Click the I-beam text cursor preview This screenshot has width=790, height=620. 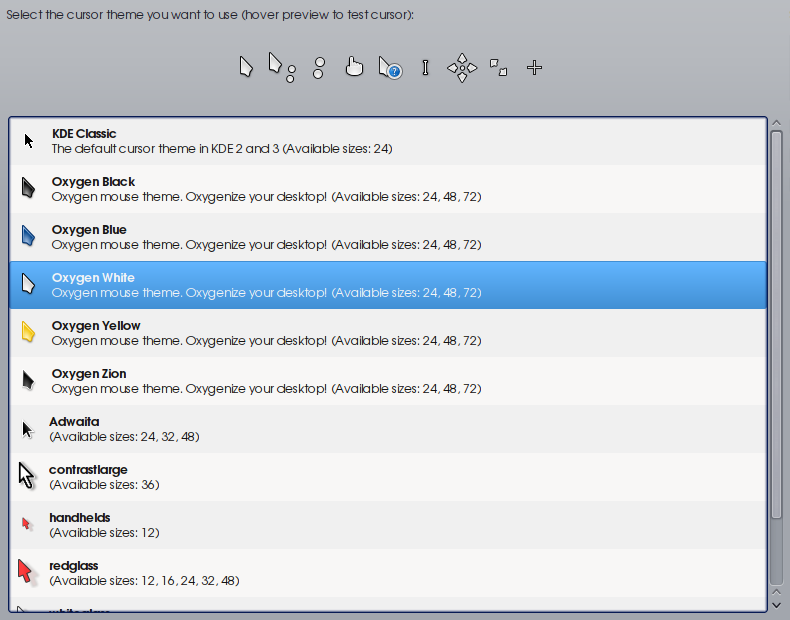pyautogui.click(x=425, y=67)
